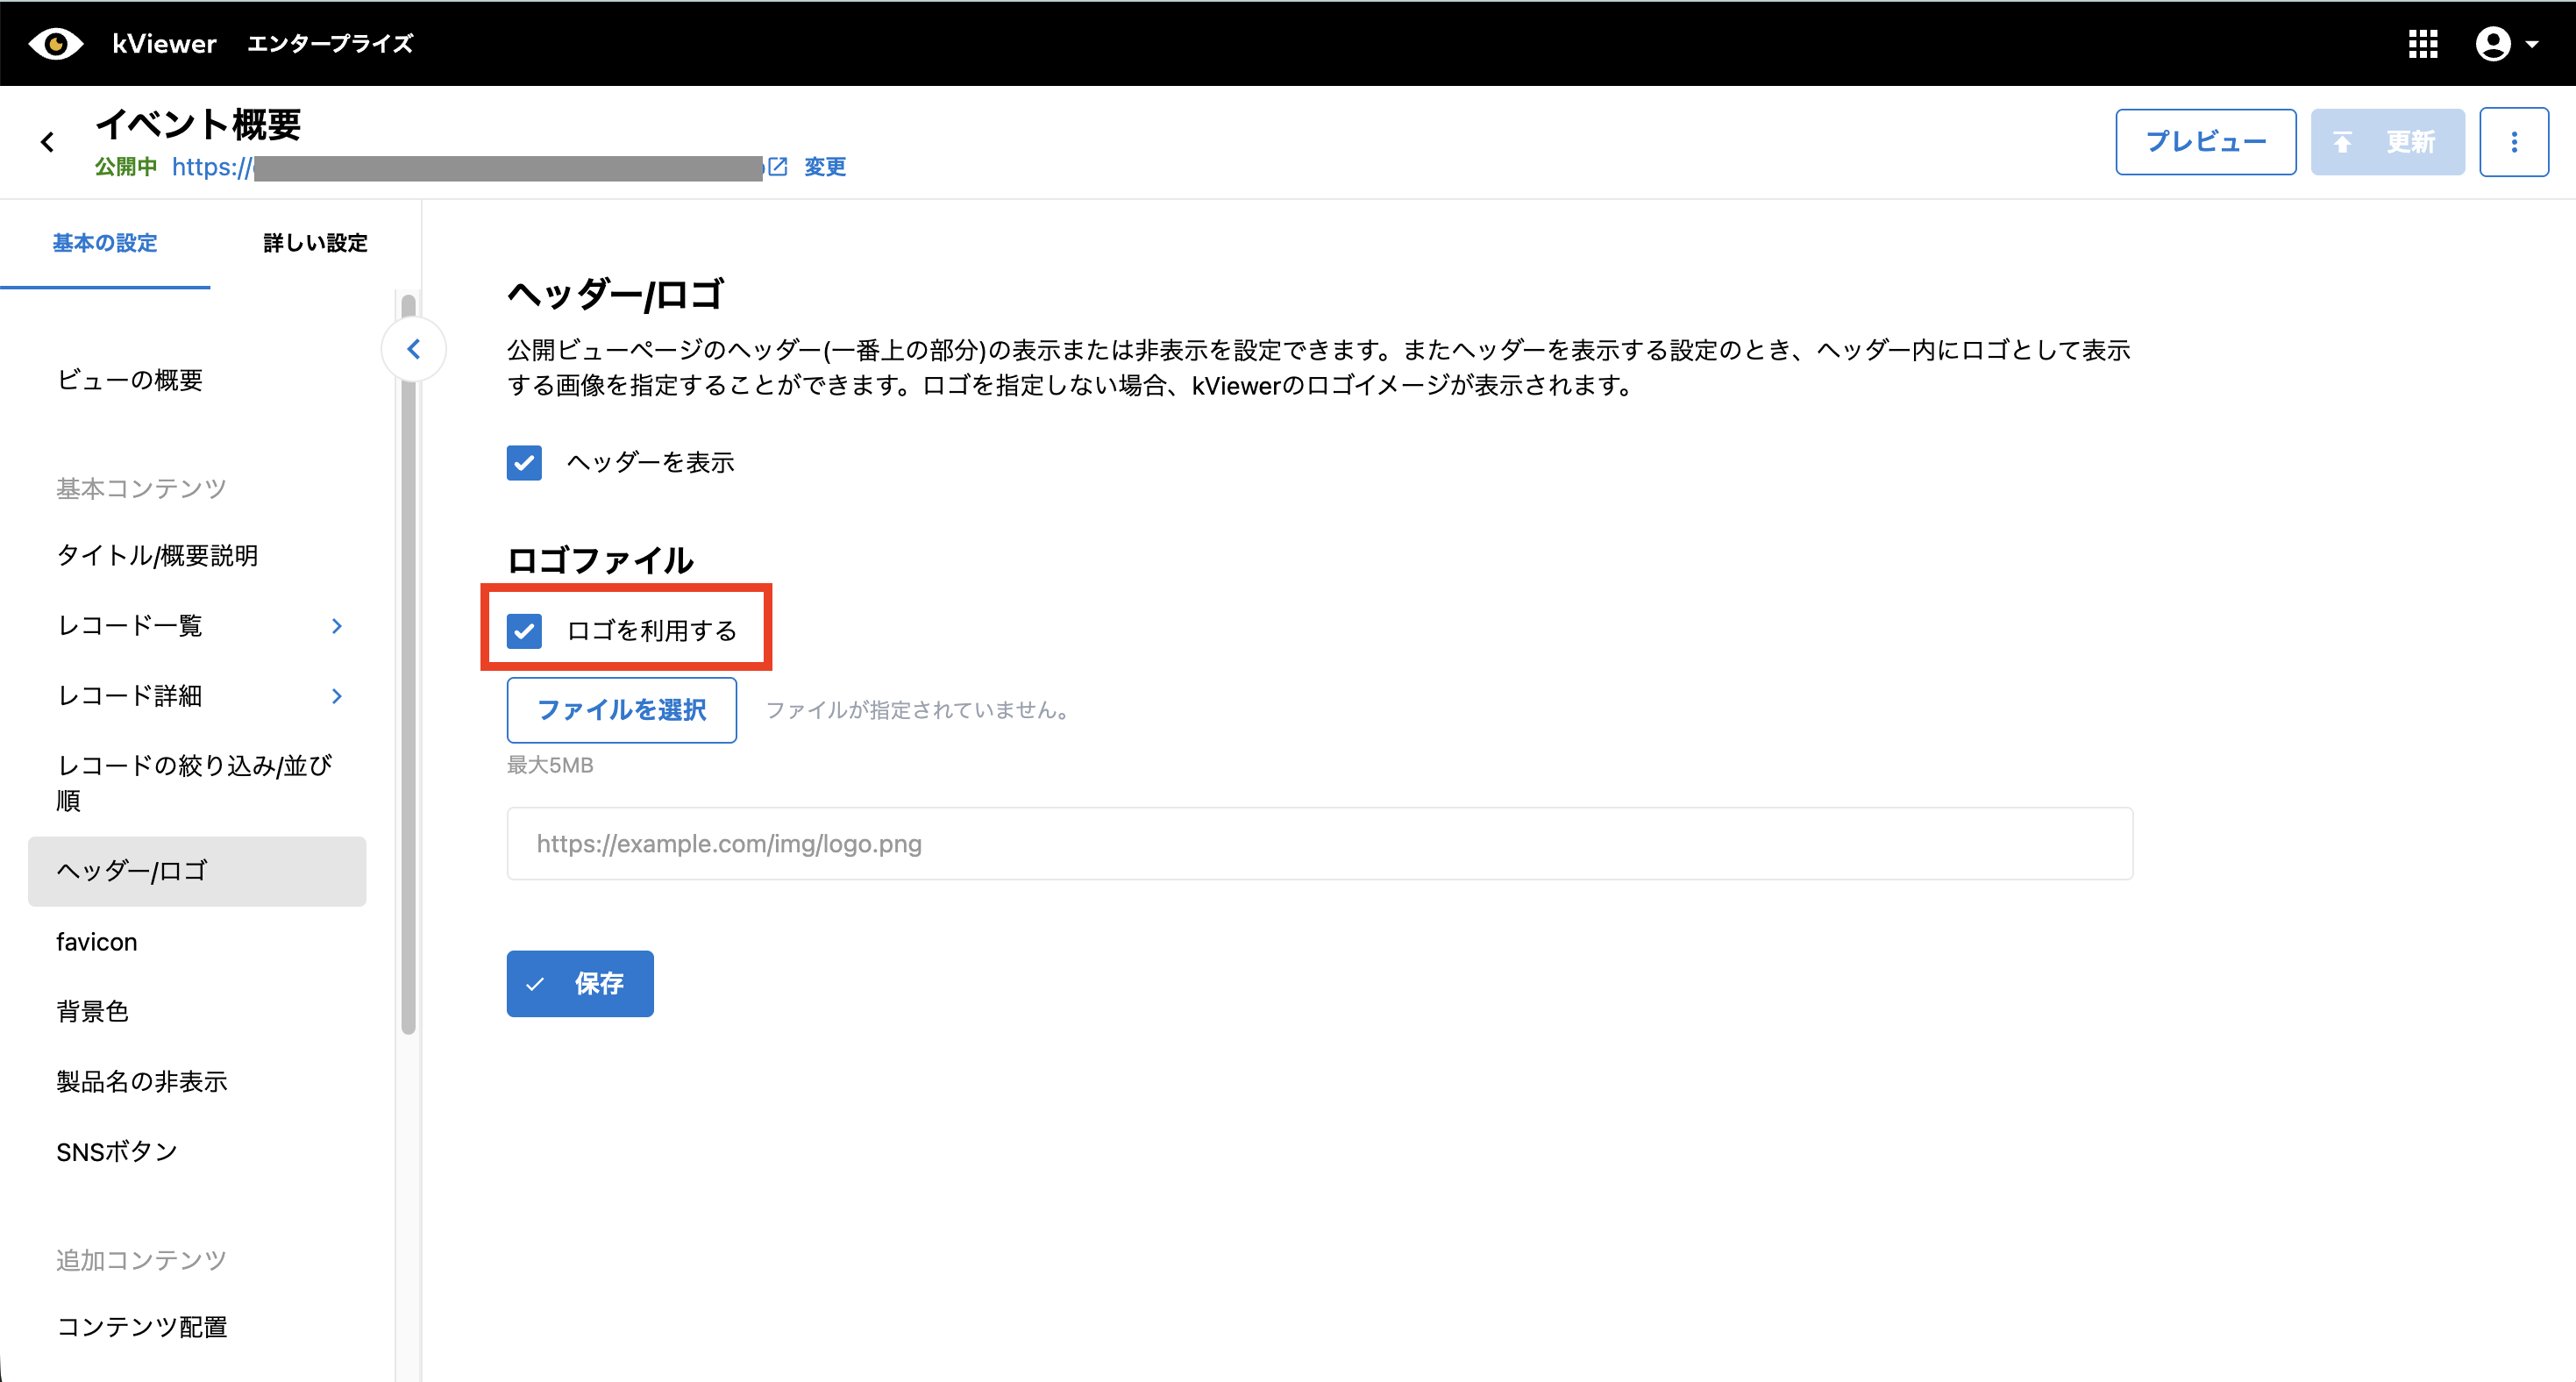Click the ファイルを選択 button
The width and height of the screenshot is (2576, 1382).
[x=621, y=710]
